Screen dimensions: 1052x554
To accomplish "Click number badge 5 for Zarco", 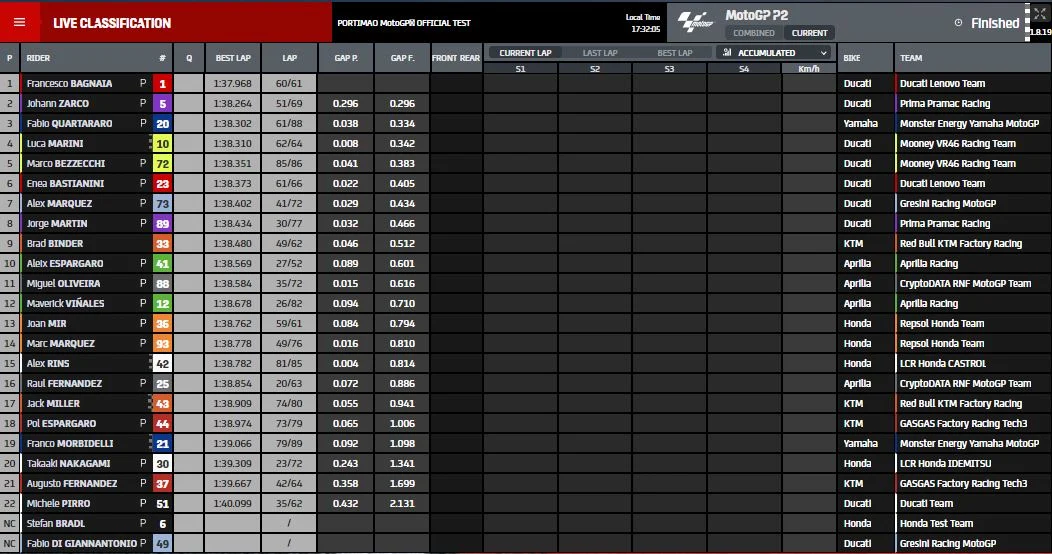I will pos(162,104).
